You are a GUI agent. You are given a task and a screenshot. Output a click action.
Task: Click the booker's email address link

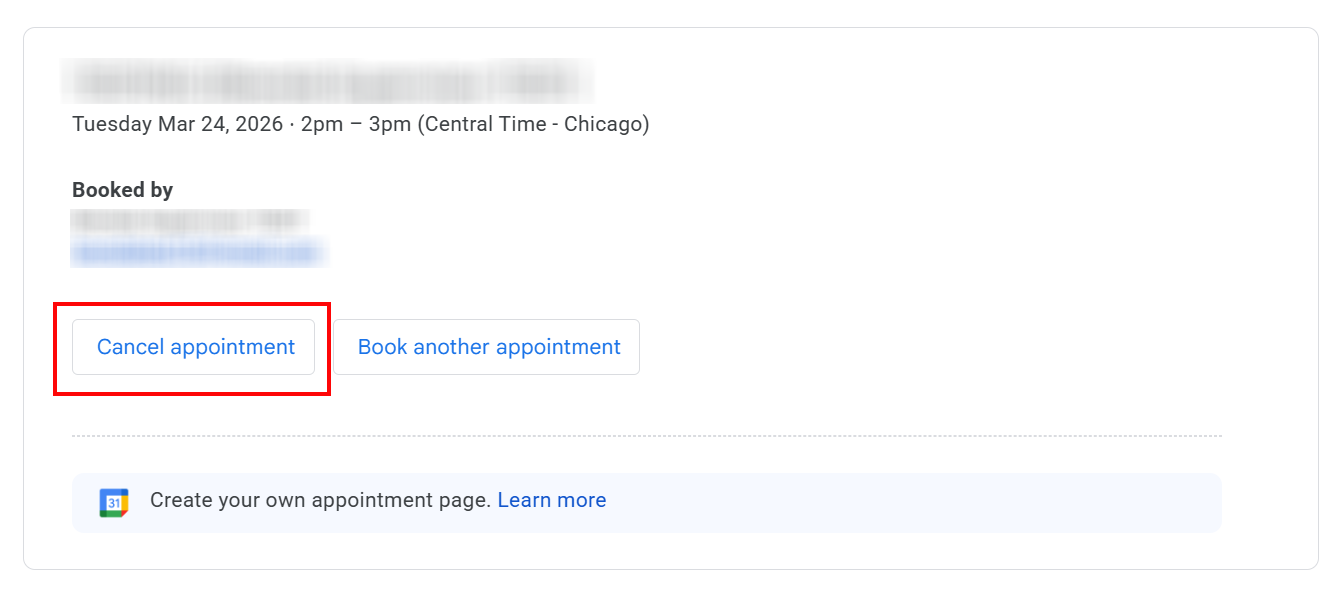pyautogui.click(x=198, y=252)
